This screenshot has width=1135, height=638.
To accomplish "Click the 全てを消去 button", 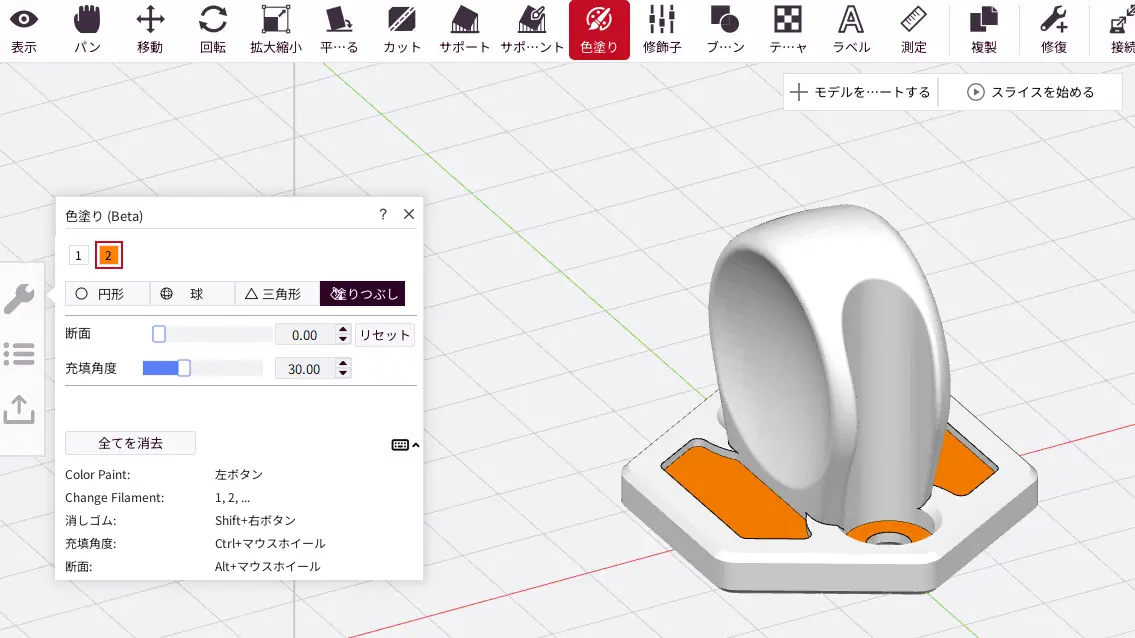I will [130, 443].
